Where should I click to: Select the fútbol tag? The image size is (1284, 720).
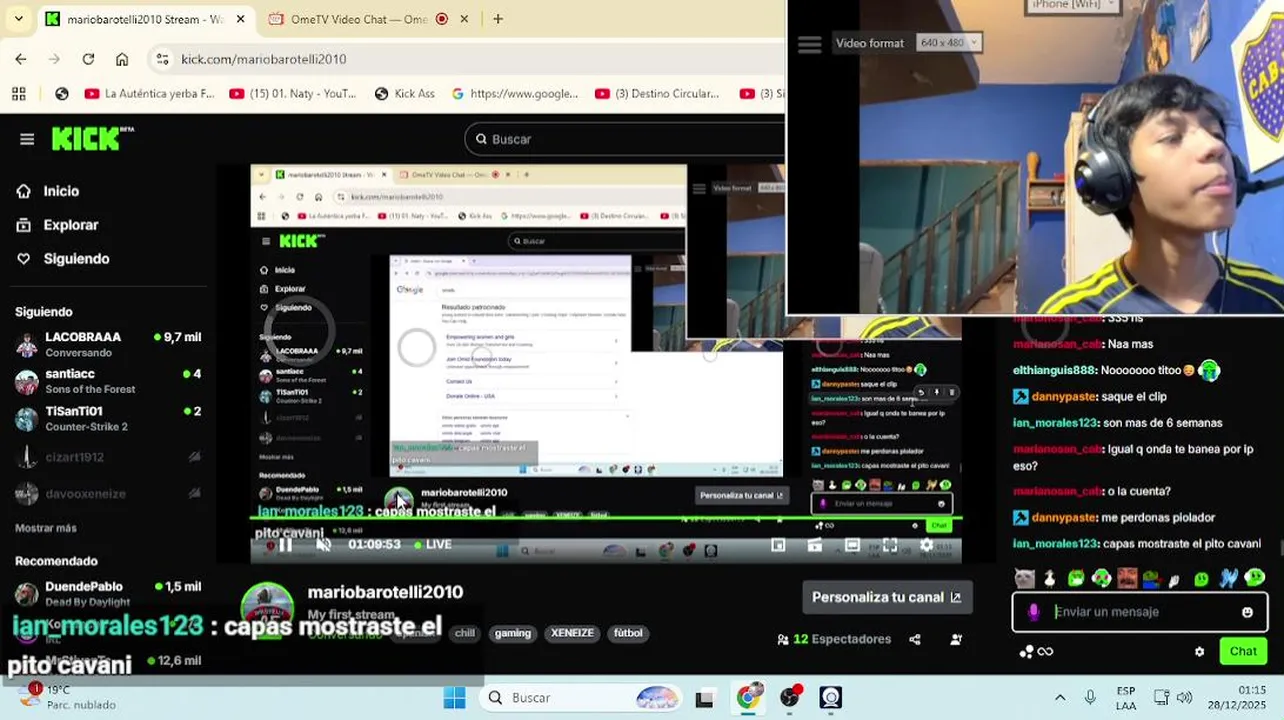click(628, 633)
